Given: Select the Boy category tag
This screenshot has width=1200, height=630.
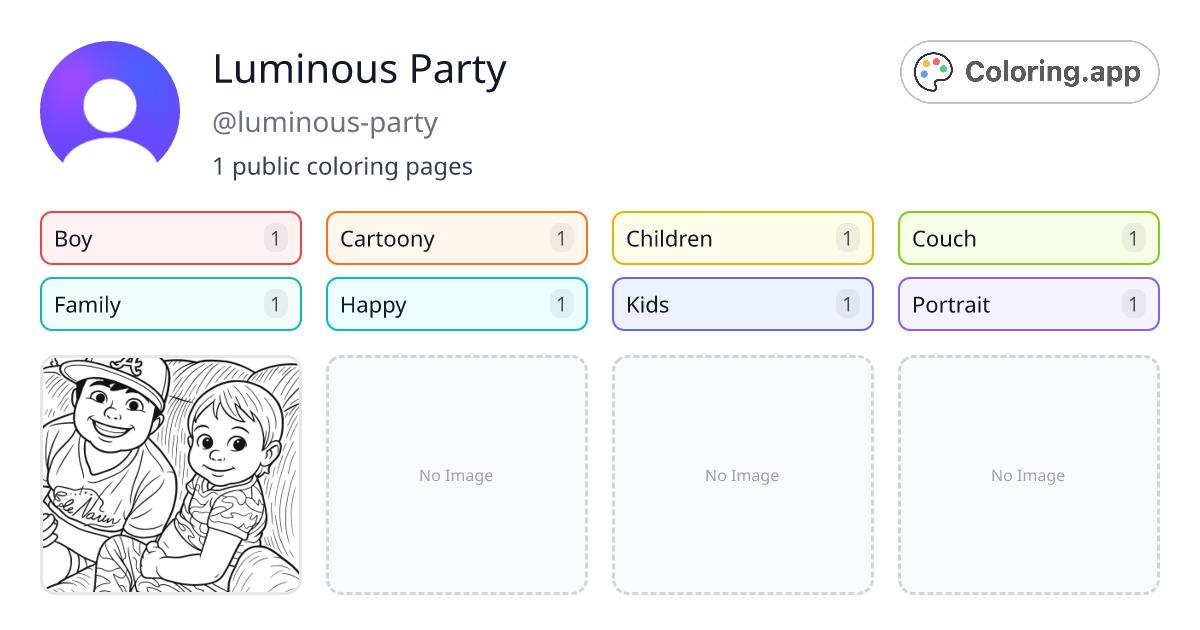Looking at the screenshot, I should click(x=170, y=238).
